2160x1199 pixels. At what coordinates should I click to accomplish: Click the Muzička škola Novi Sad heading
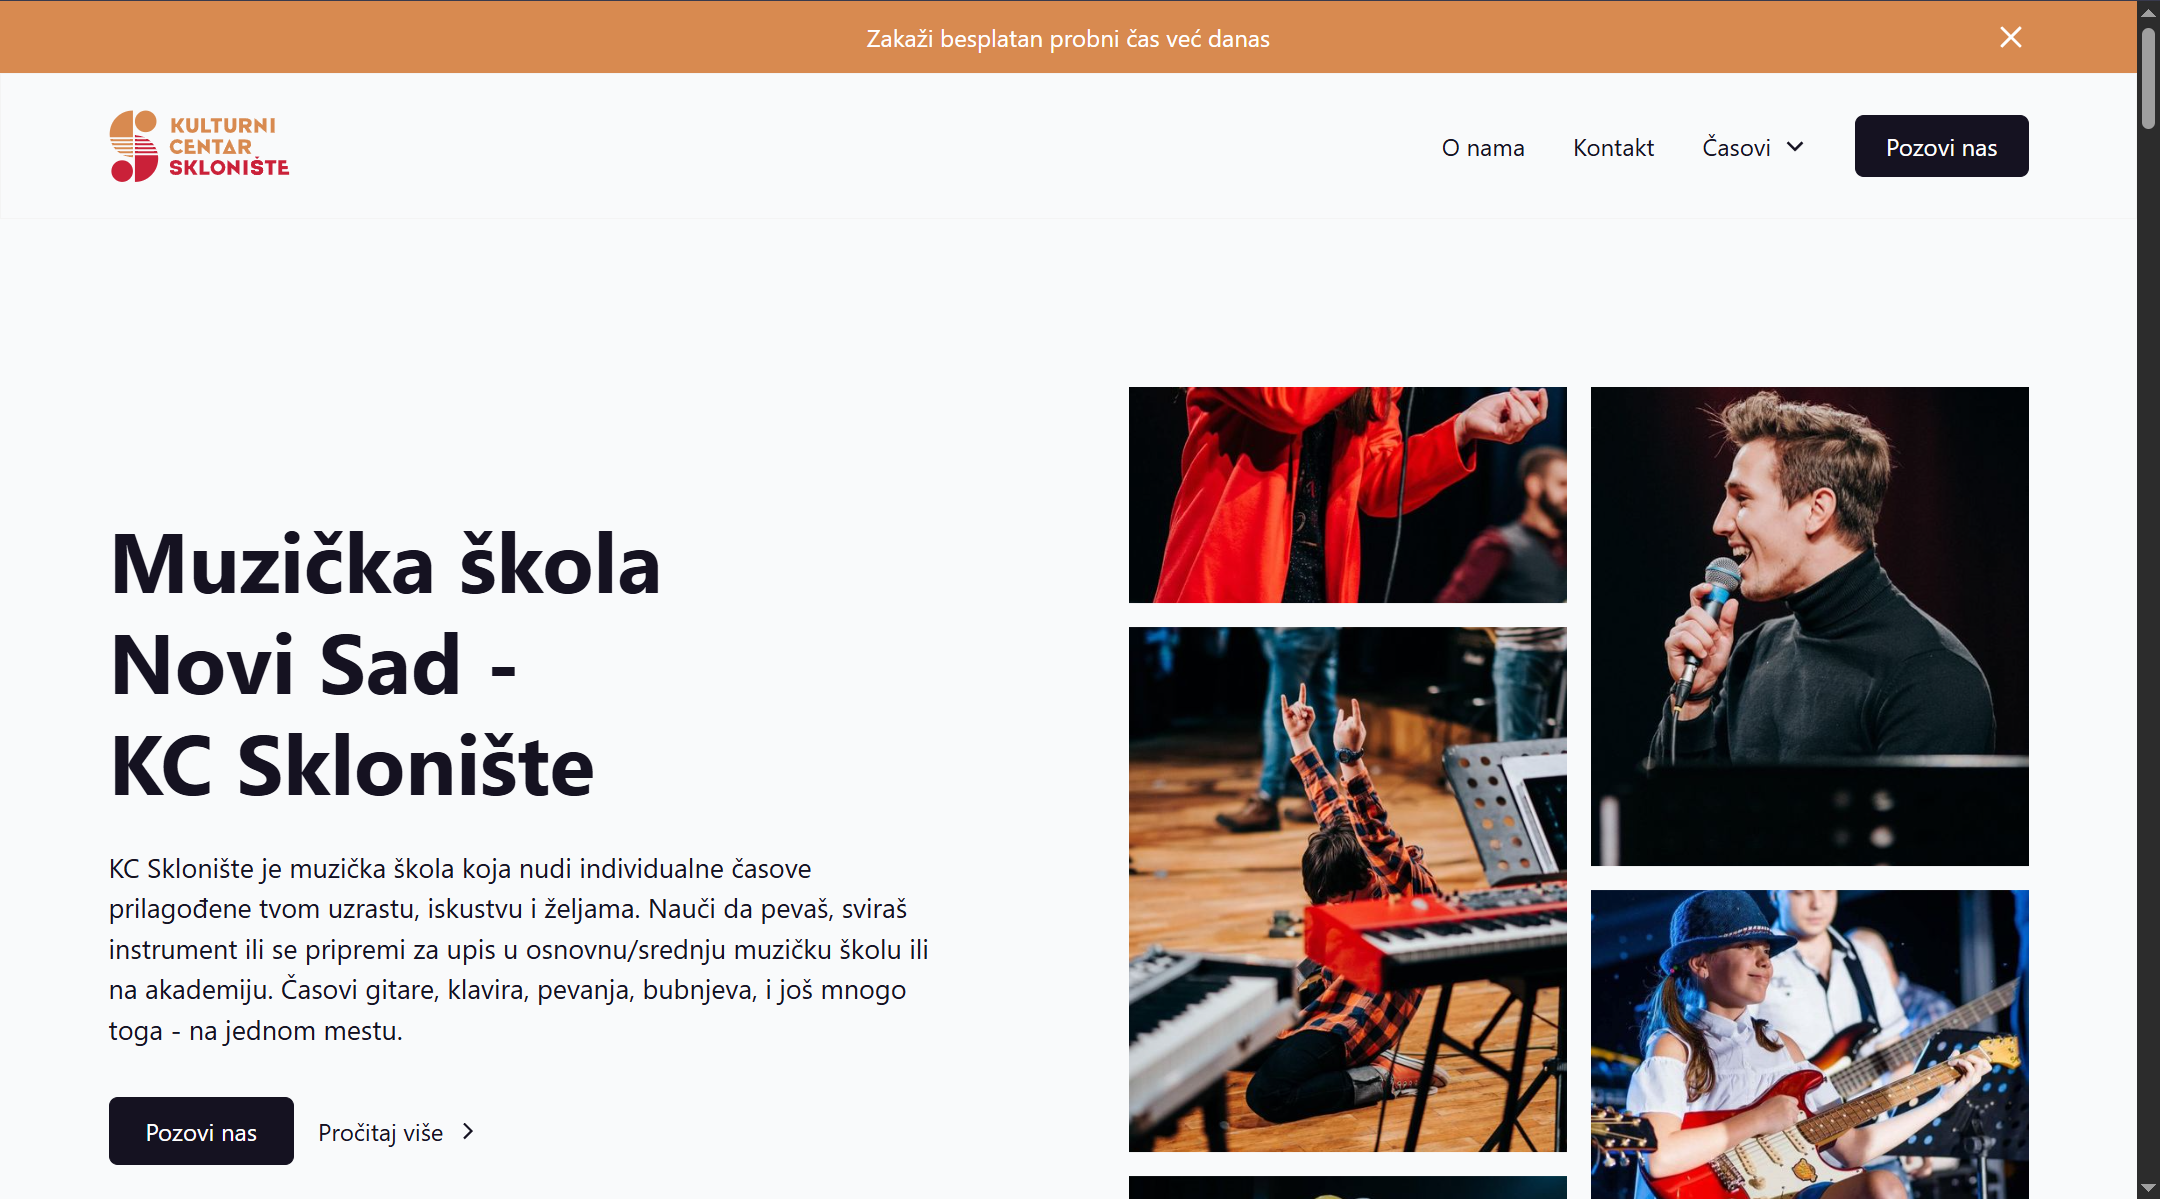click(x=385, y=665)
